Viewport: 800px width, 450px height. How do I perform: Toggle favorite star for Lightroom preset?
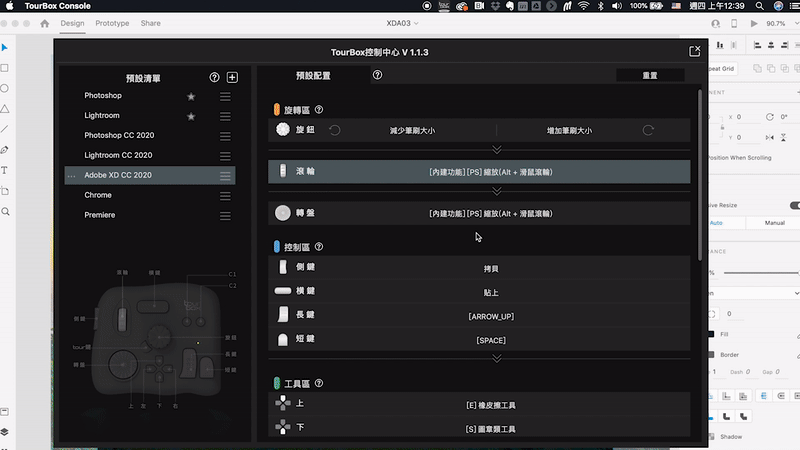click(x=191, y=116)
